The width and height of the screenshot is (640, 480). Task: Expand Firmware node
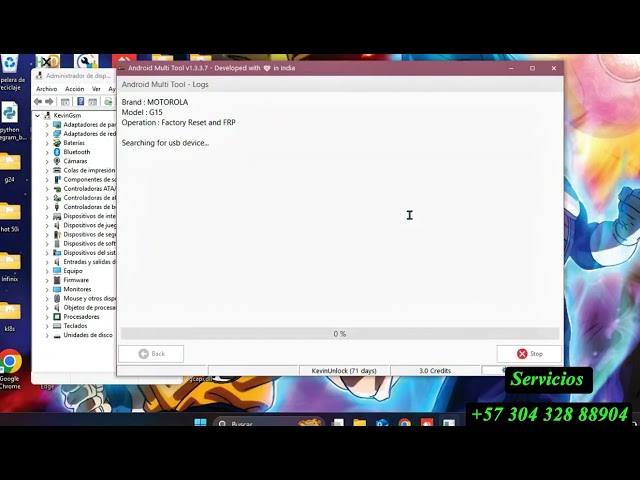47,280
